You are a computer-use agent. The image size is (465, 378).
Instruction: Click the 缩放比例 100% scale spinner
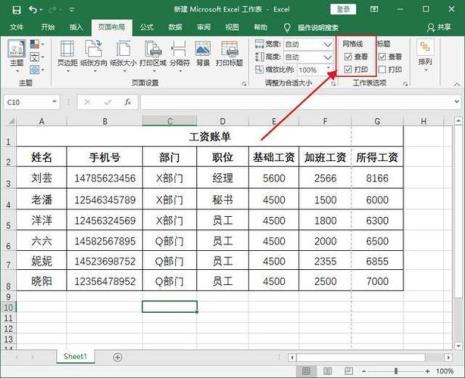click(x=314, y=70)
